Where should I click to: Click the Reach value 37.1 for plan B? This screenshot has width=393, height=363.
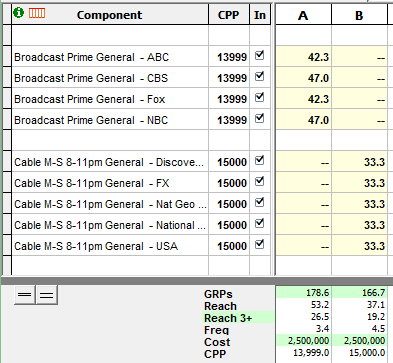pos(376,305)
